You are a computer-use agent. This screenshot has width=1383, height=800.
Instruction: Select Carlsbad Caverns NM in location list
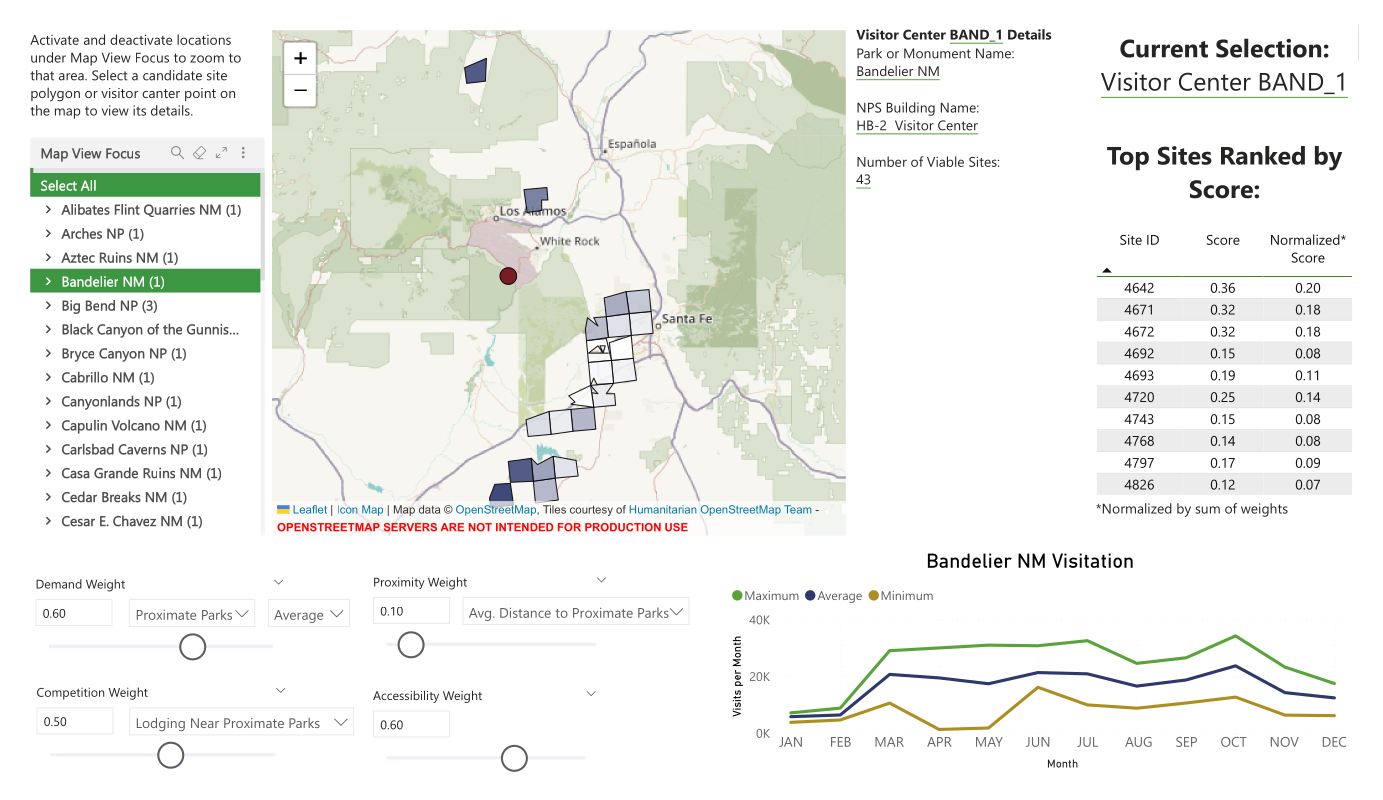coord(134,450)
